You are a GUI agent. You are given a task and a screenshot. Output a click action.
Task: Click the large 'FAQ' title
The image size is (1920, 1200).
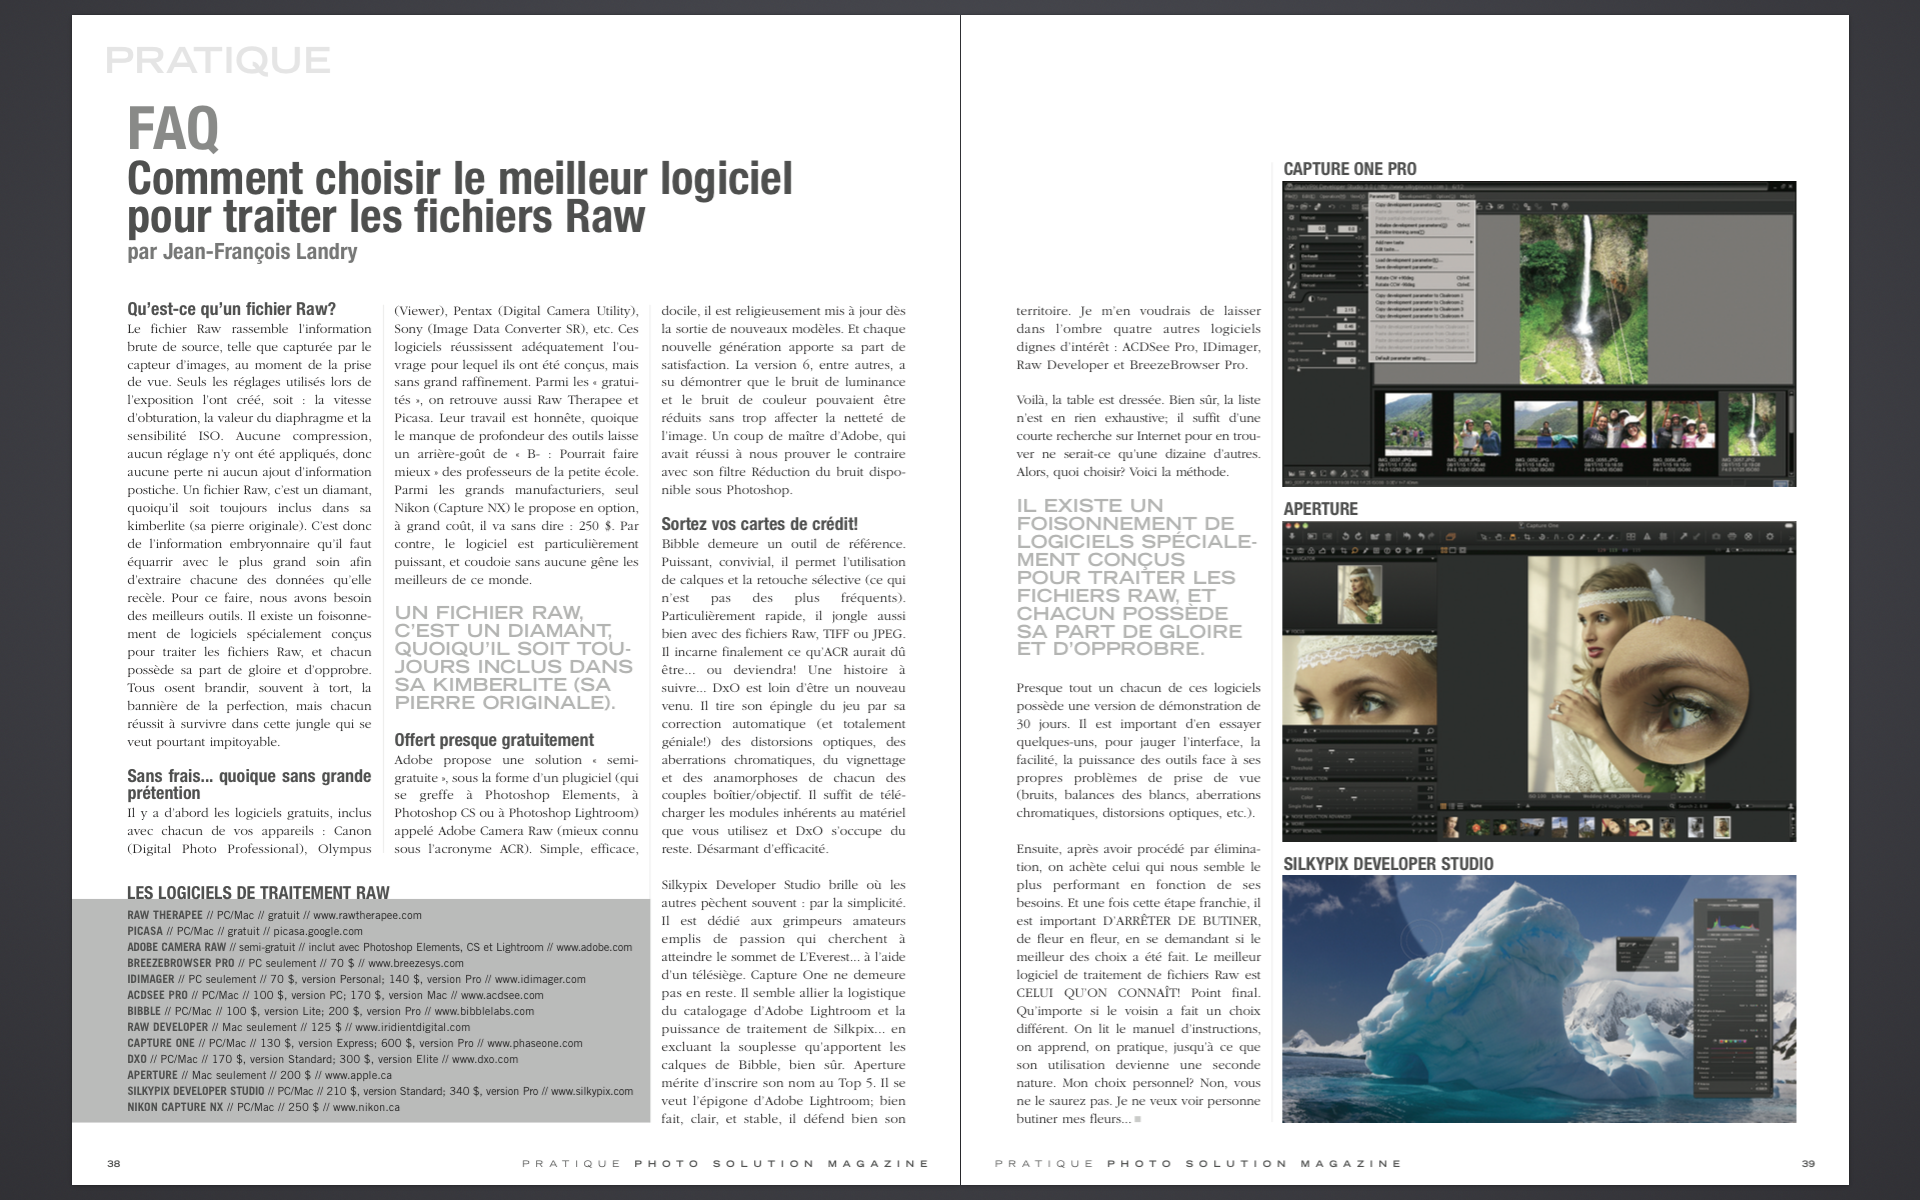[173, 127]
